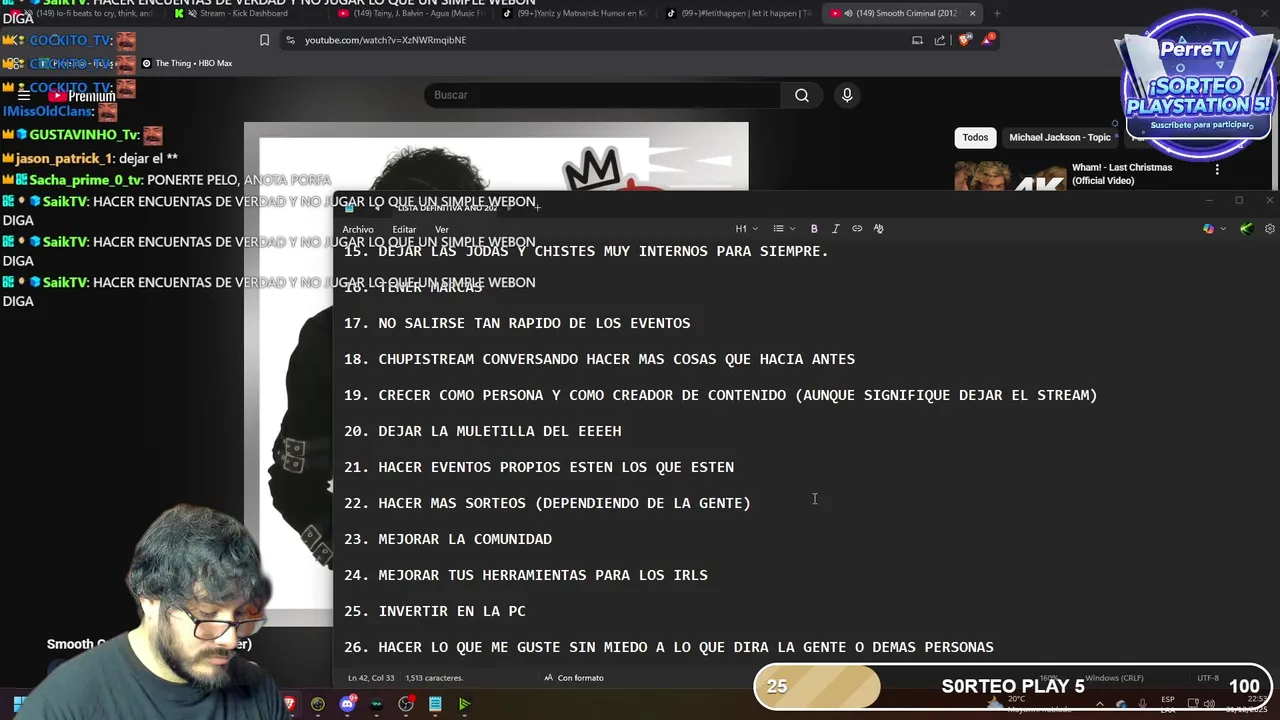
Task: Click line 21 HACER EVENTOS PROPIOS
Action: click(x=539, y=468)
